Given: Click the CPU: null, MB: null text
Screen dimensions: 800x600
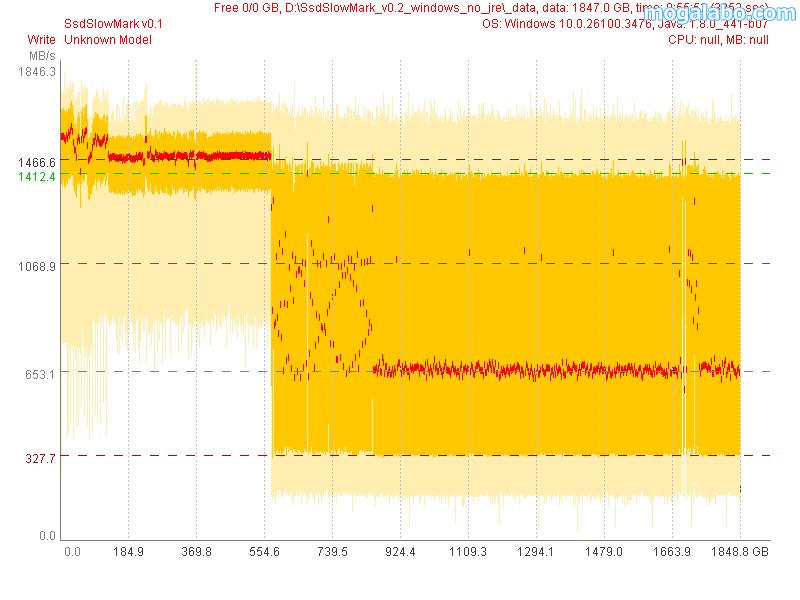Looking at the screenshot, I should pyautogui.click(x=718, y=40).
